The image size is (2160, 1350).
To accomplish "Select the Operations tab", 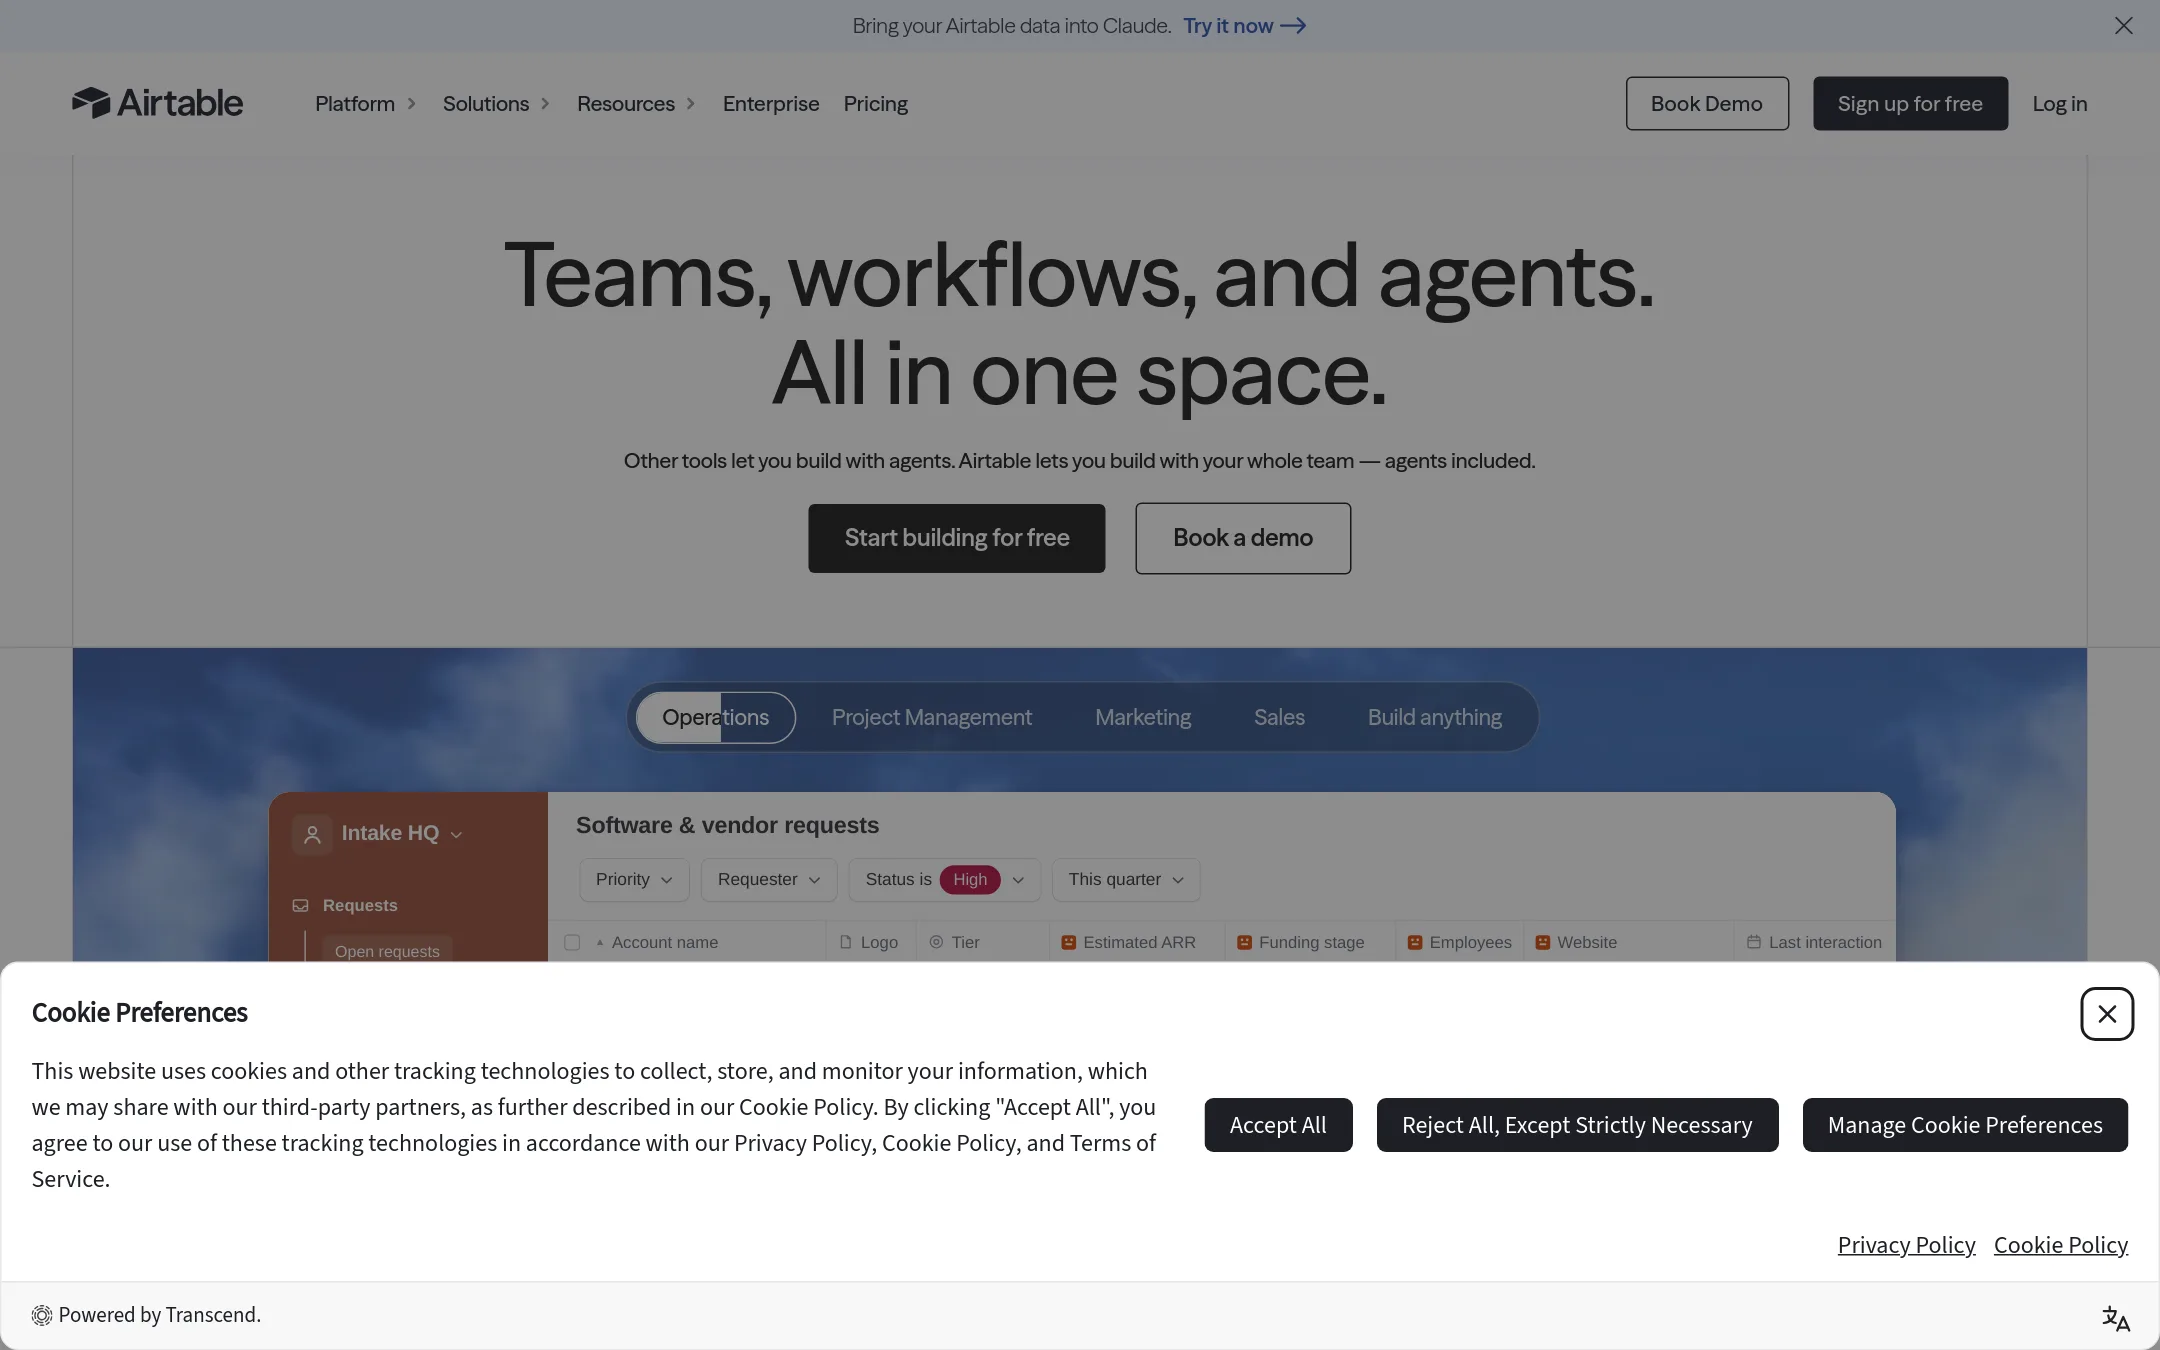I will 716,718.
